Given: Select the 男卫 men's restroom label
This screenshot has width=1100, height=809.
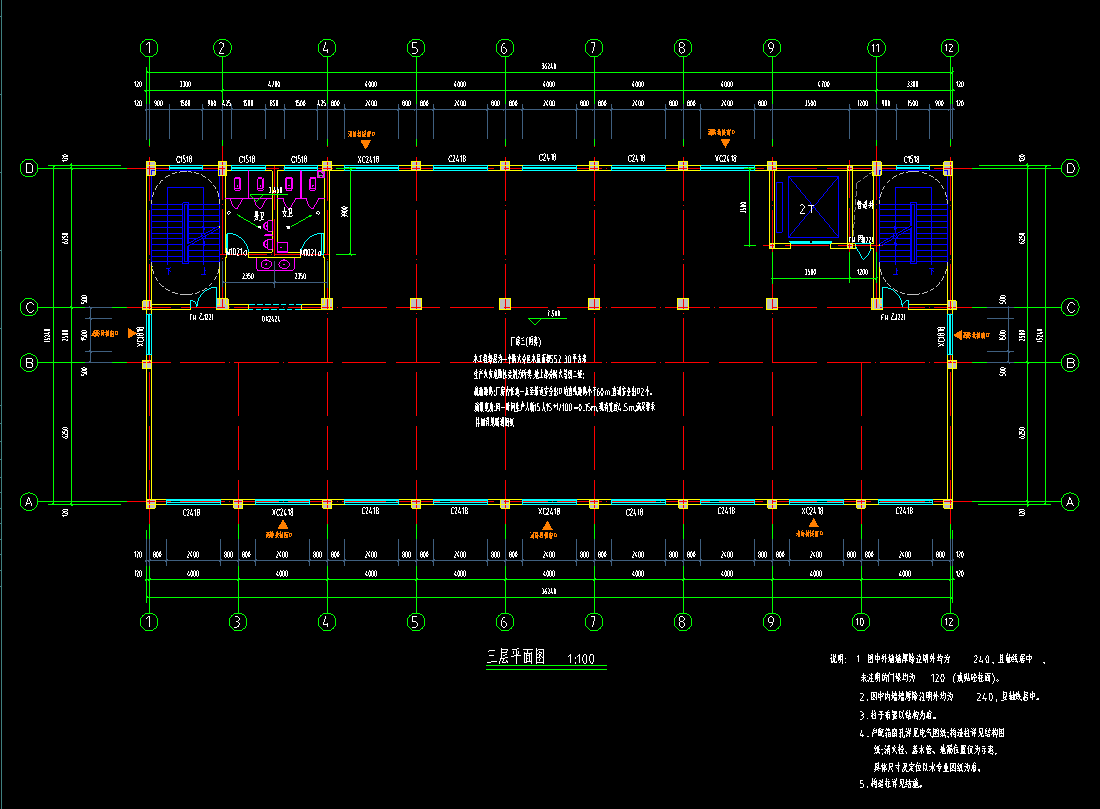Looking at the screenshot, I should tap(258, 213).
